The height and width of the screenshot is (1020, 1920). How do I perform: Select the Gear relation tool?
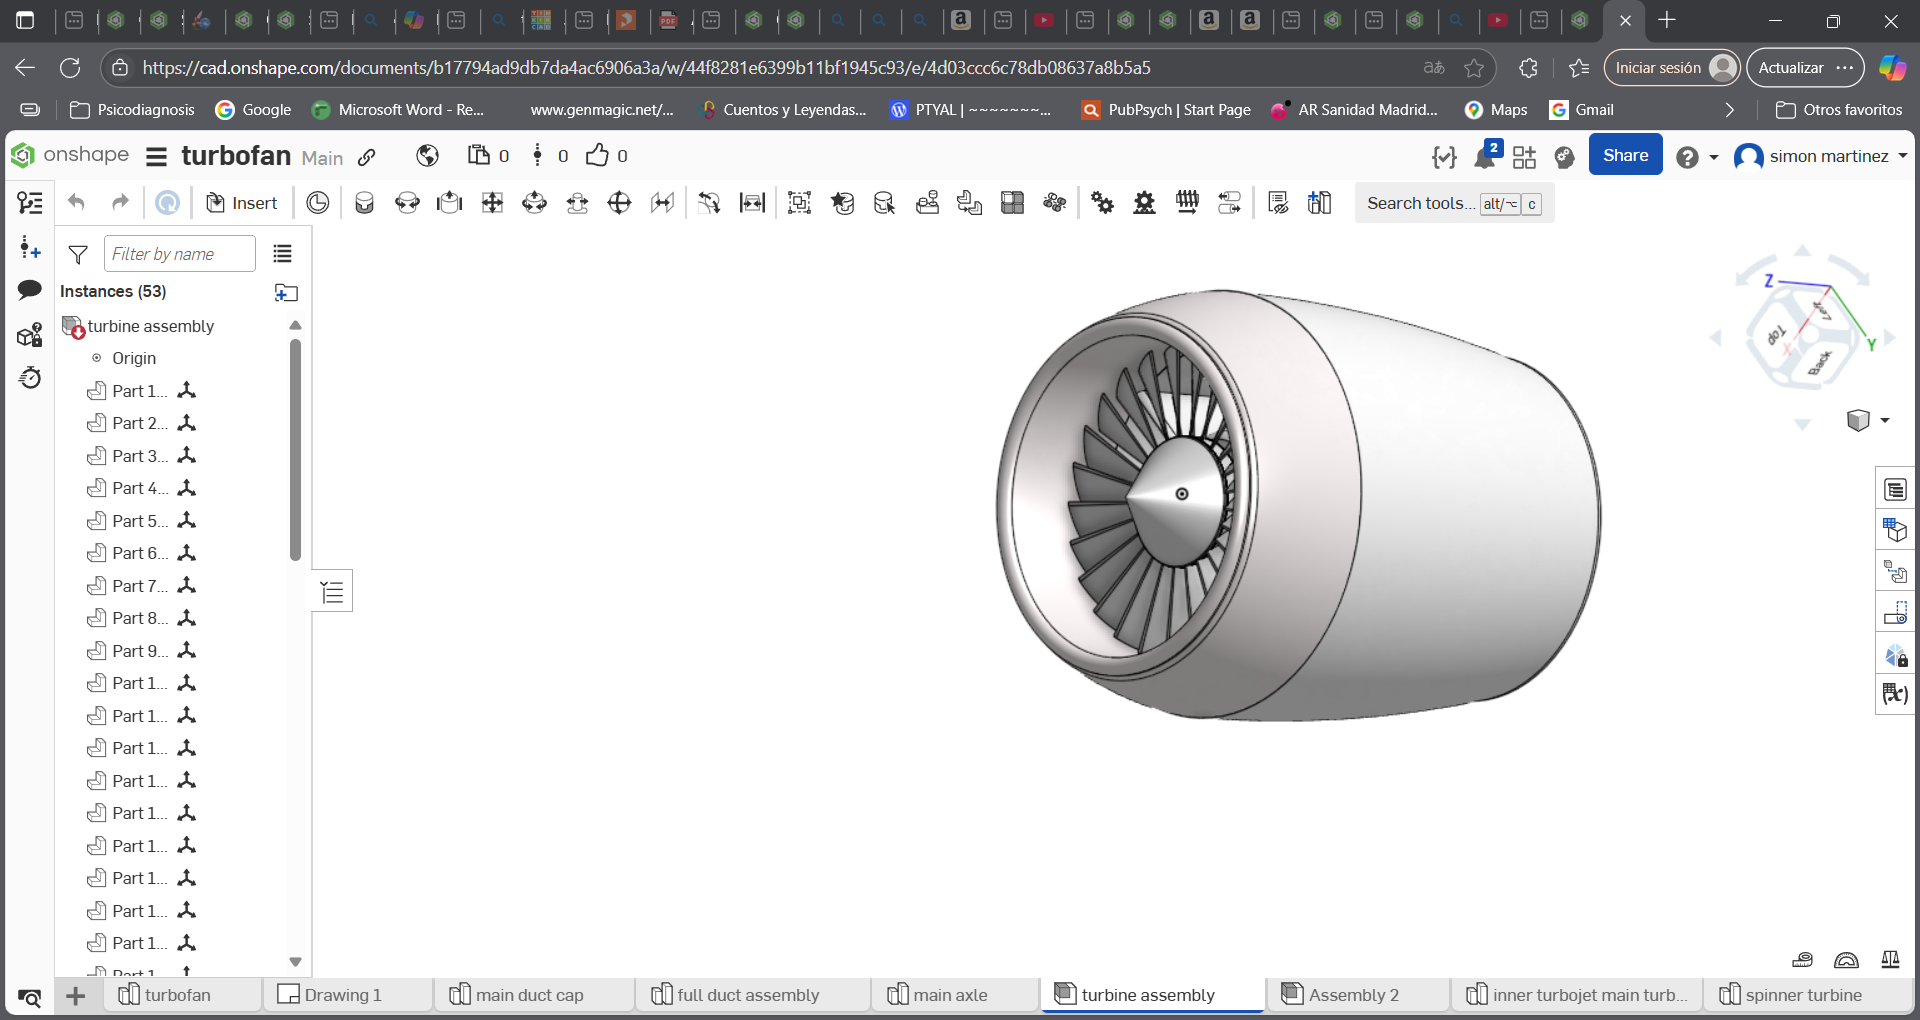point(1102,203)
